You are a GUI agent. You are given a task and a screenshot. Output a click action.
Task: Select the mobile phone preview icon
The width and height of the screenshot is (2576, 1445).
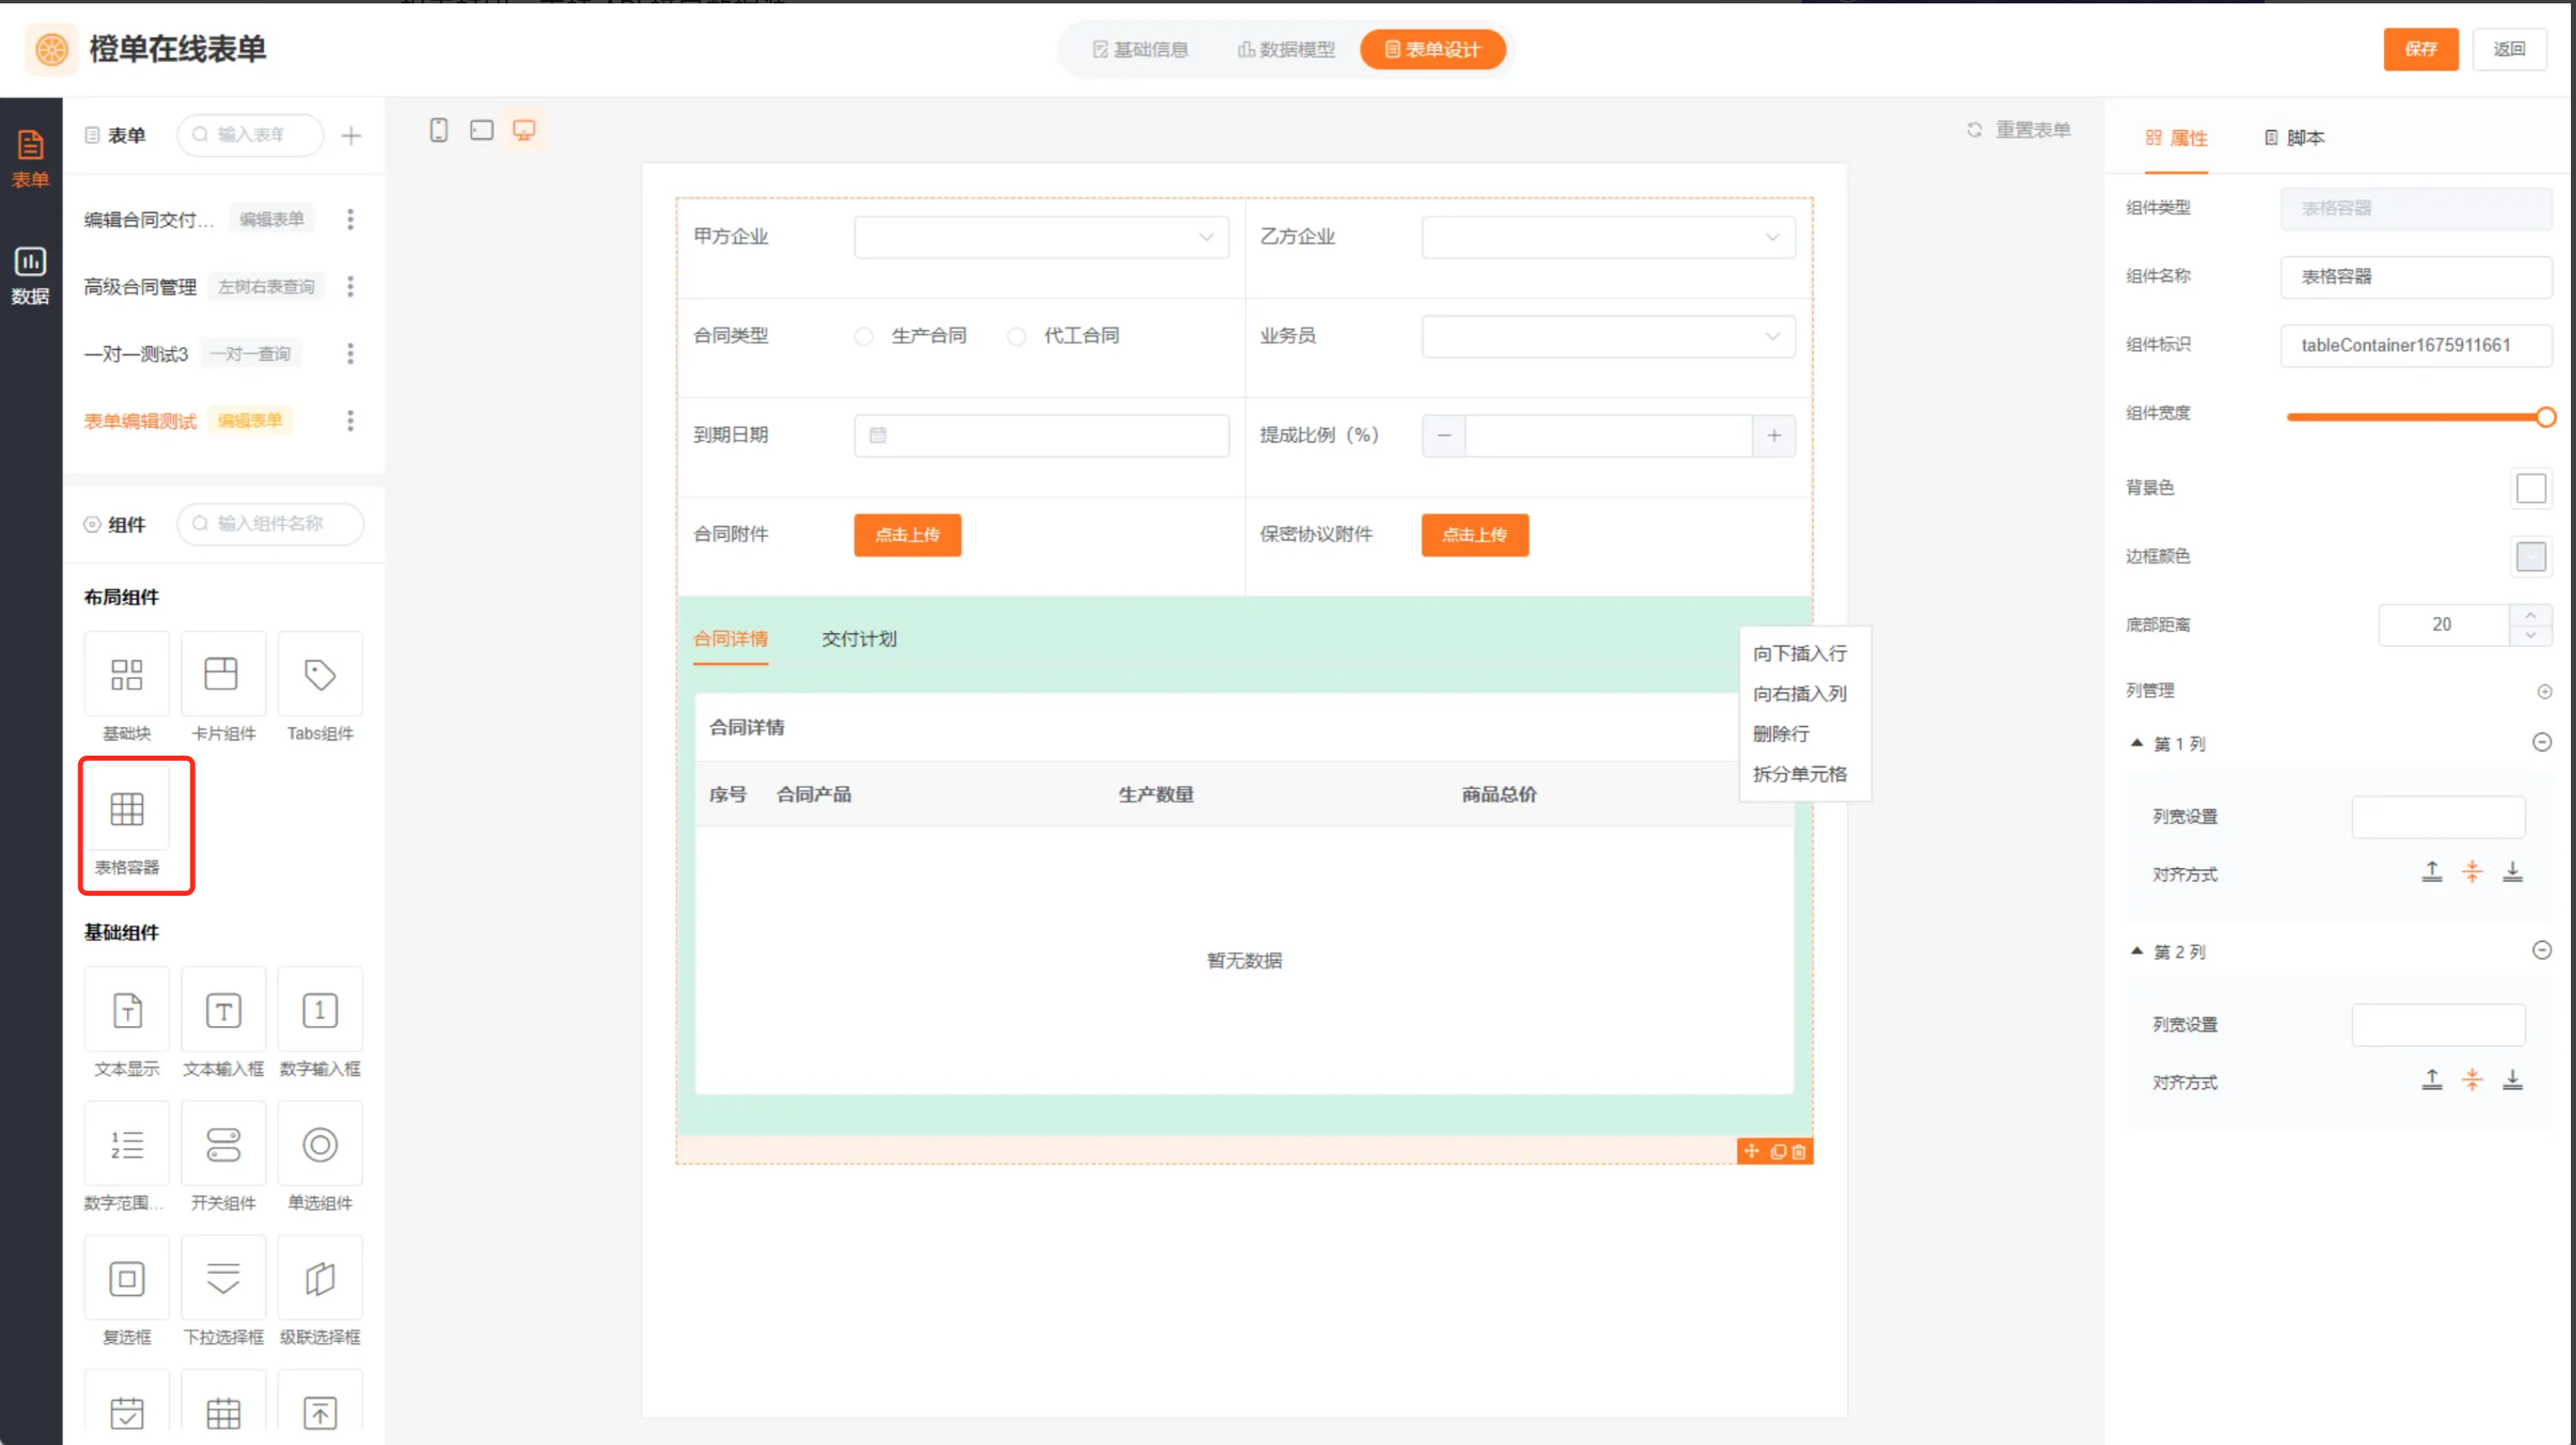pos(438,130)
